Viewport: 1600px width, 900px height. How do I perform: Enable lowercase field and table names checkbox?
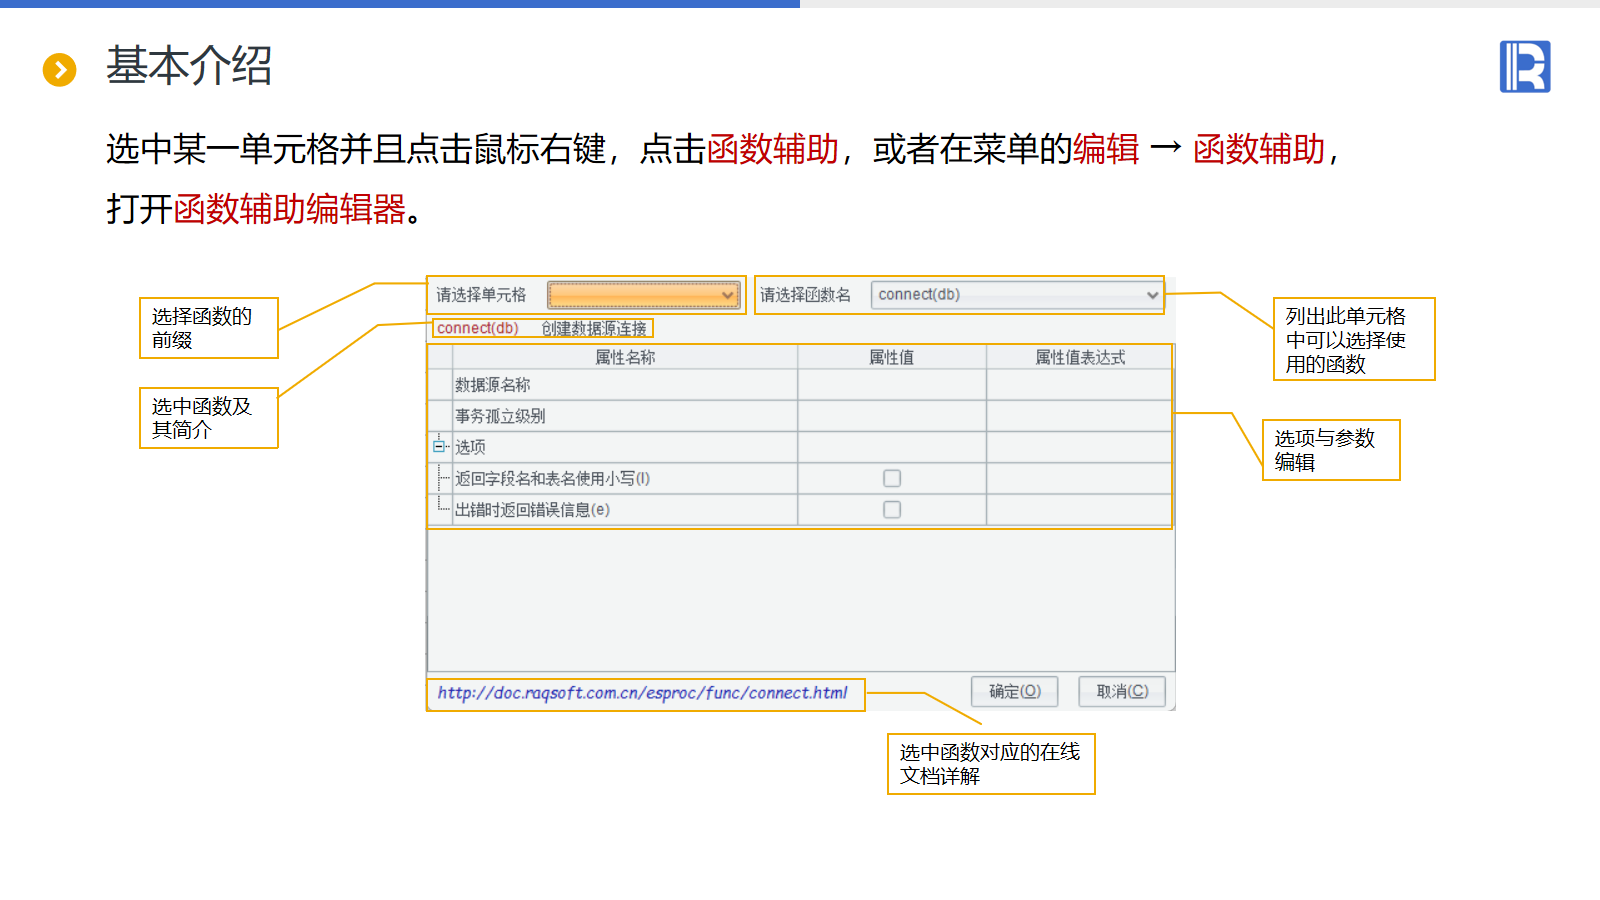coord(892,479)
